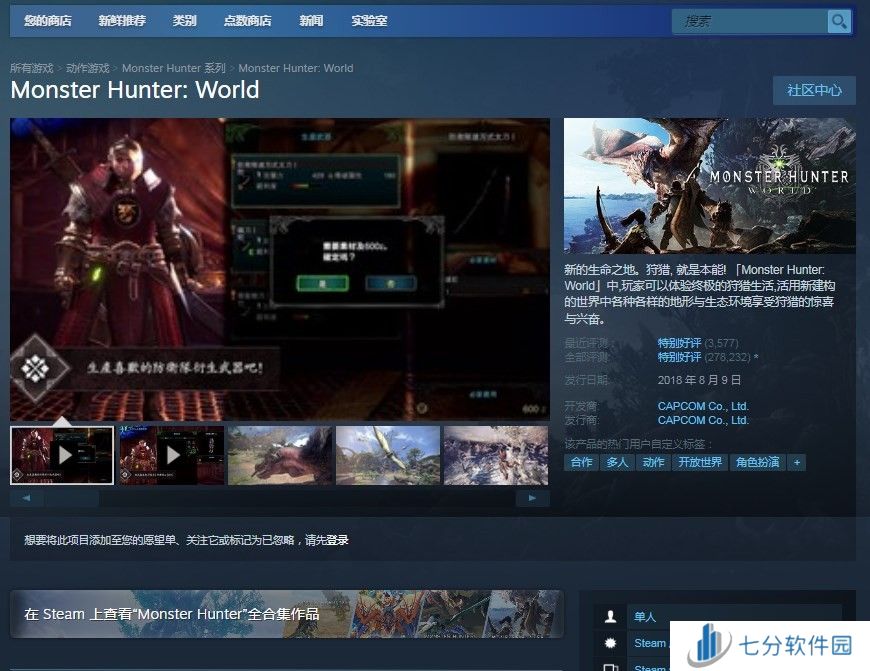Open the 您的商店 menu

pyautogui.click(x=48, y=21)
